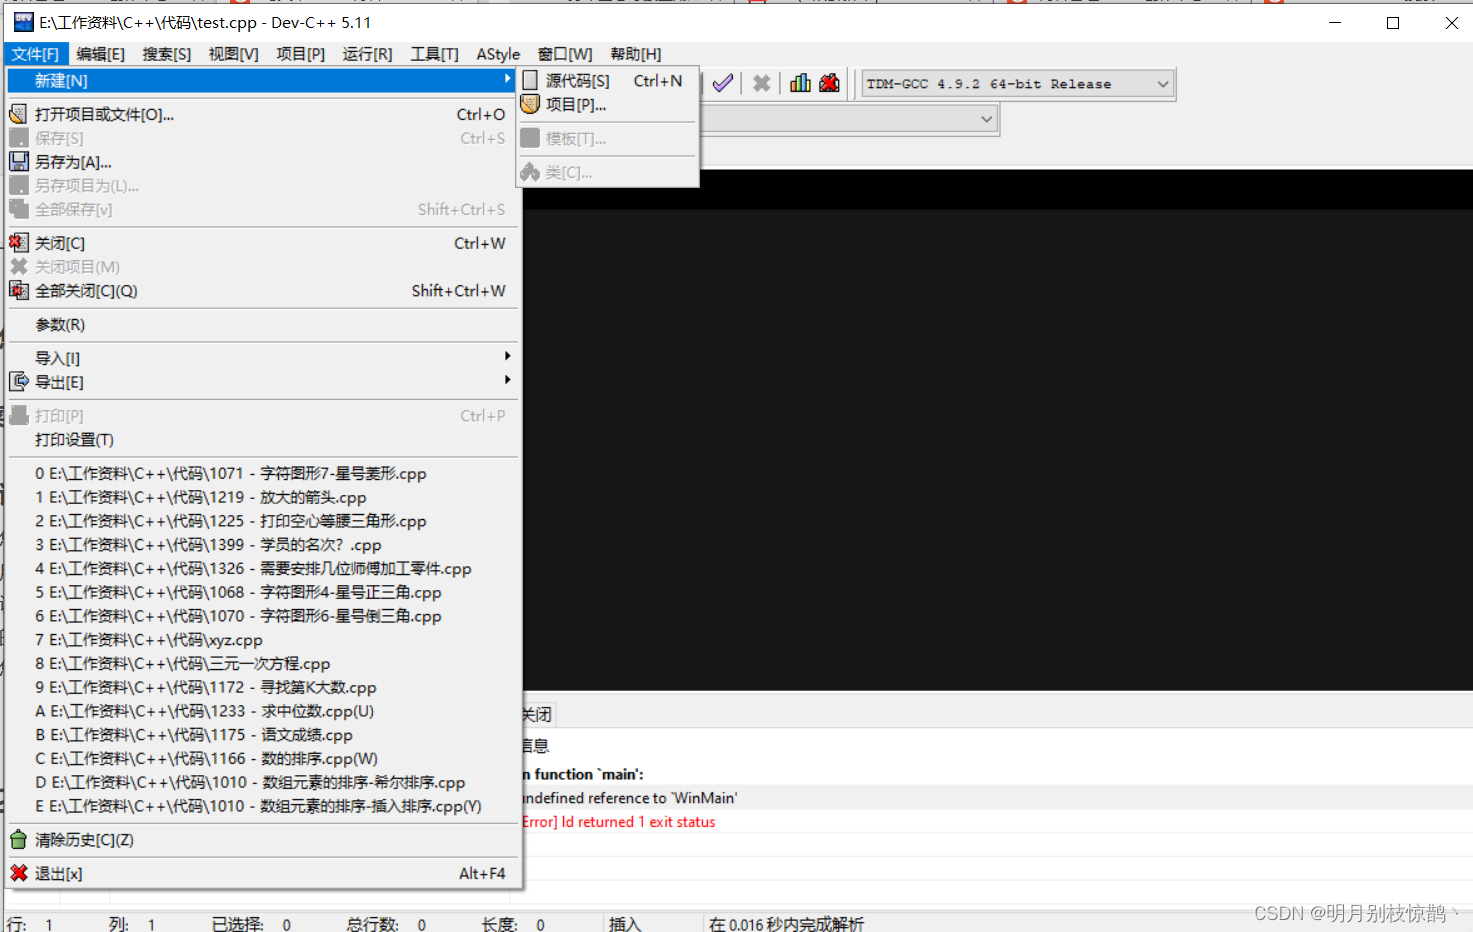Open recent file 1219 - 放大的箭头.cpp
This screenshot has height=932, width=1473.
pyautogui.click(x=263, y=497)
